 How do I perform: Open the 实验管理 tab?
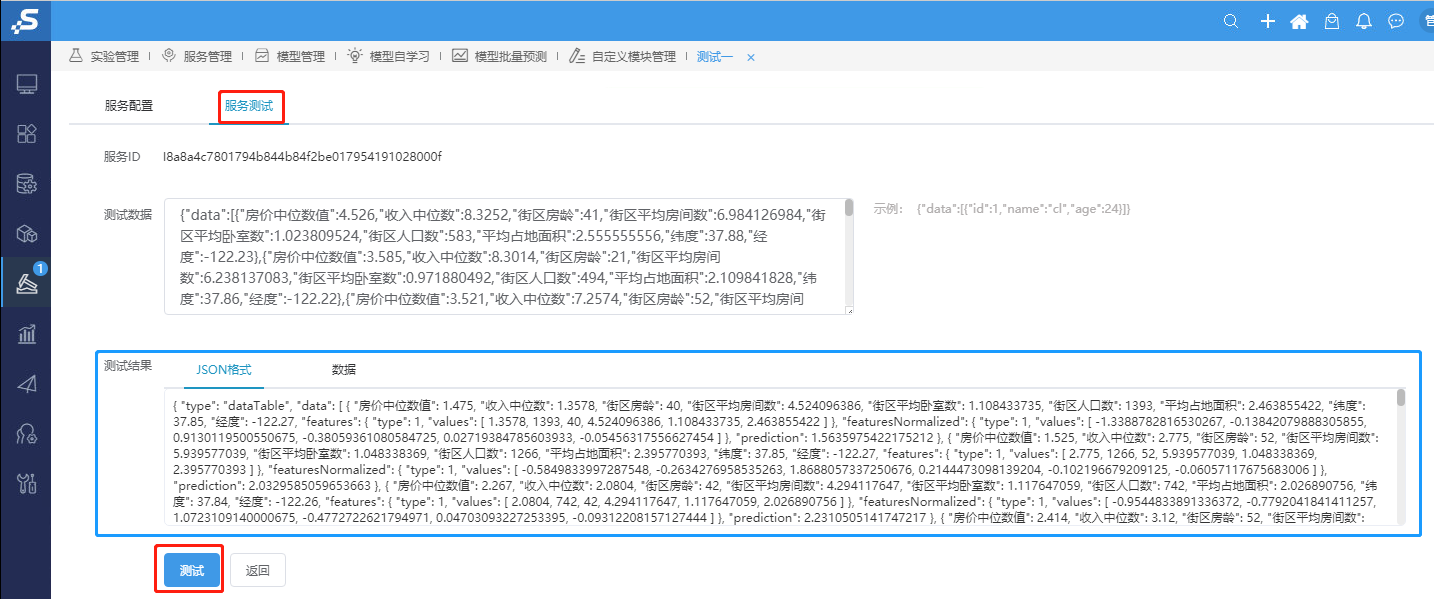[114, 57]
